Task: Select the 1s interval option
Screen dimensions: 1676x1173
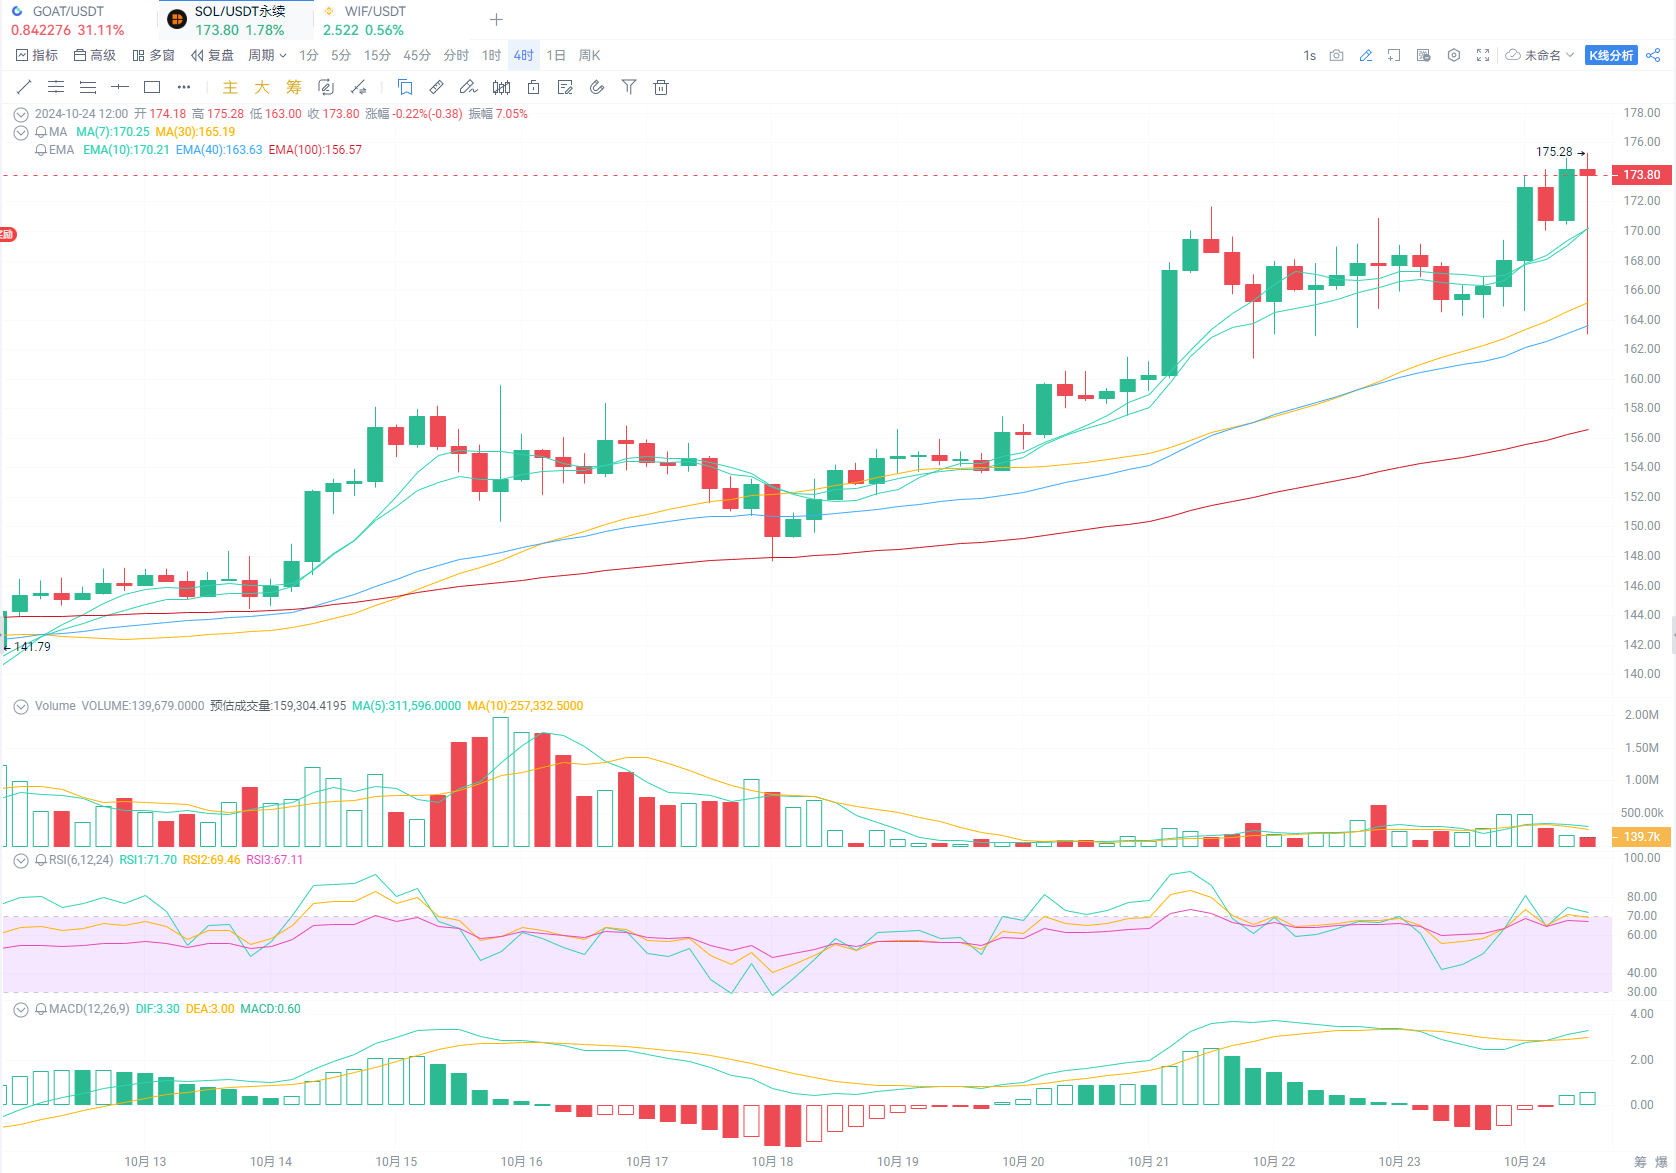Action: 1310,55
